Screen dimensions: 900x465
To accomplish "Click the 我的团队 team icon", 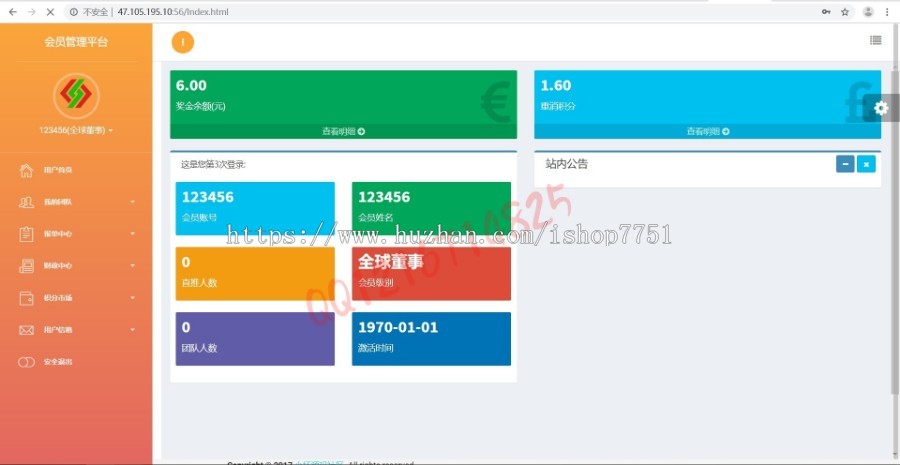I will (26, 202).
